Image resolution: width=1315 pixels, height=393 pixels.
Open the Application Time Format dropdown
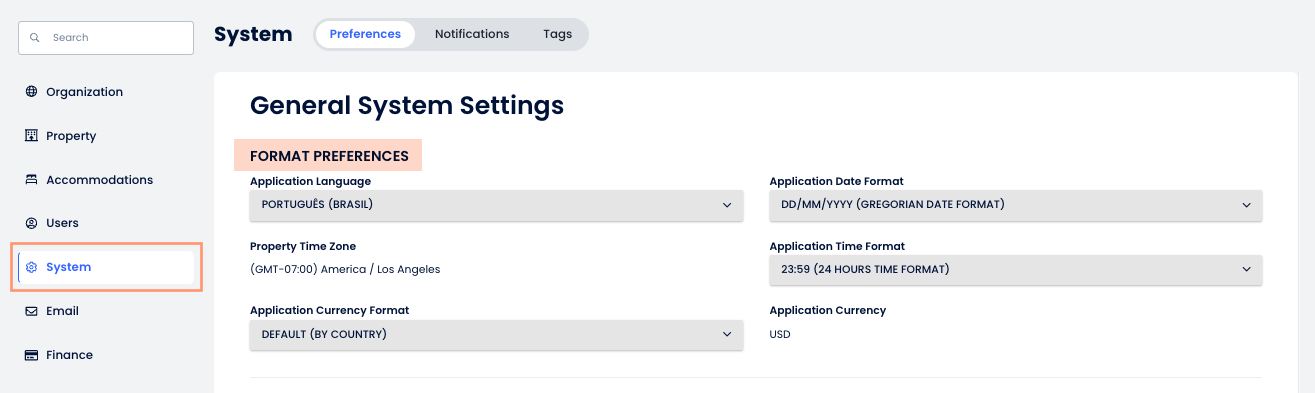click(1016, 269)
